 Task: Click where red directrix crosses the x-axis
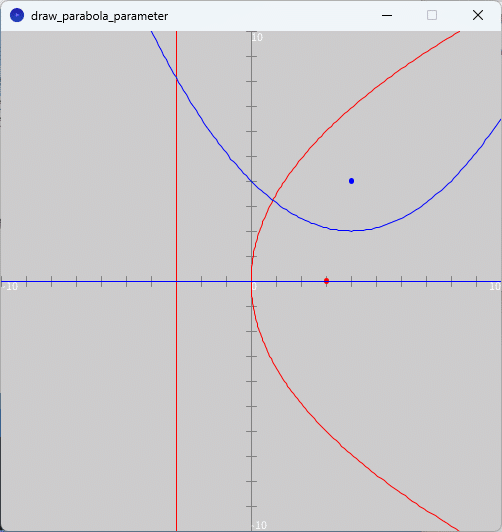176,281
